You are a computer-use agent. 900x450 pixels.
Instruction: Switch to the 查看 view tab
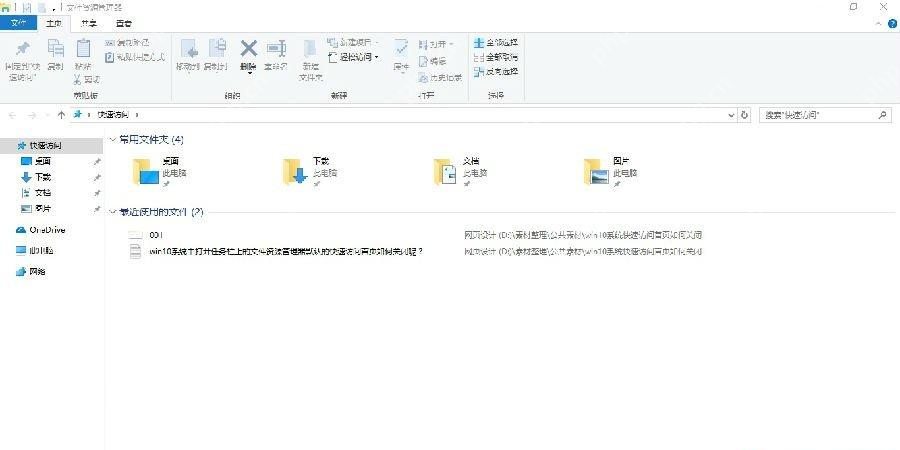click(x=123, y=24)
